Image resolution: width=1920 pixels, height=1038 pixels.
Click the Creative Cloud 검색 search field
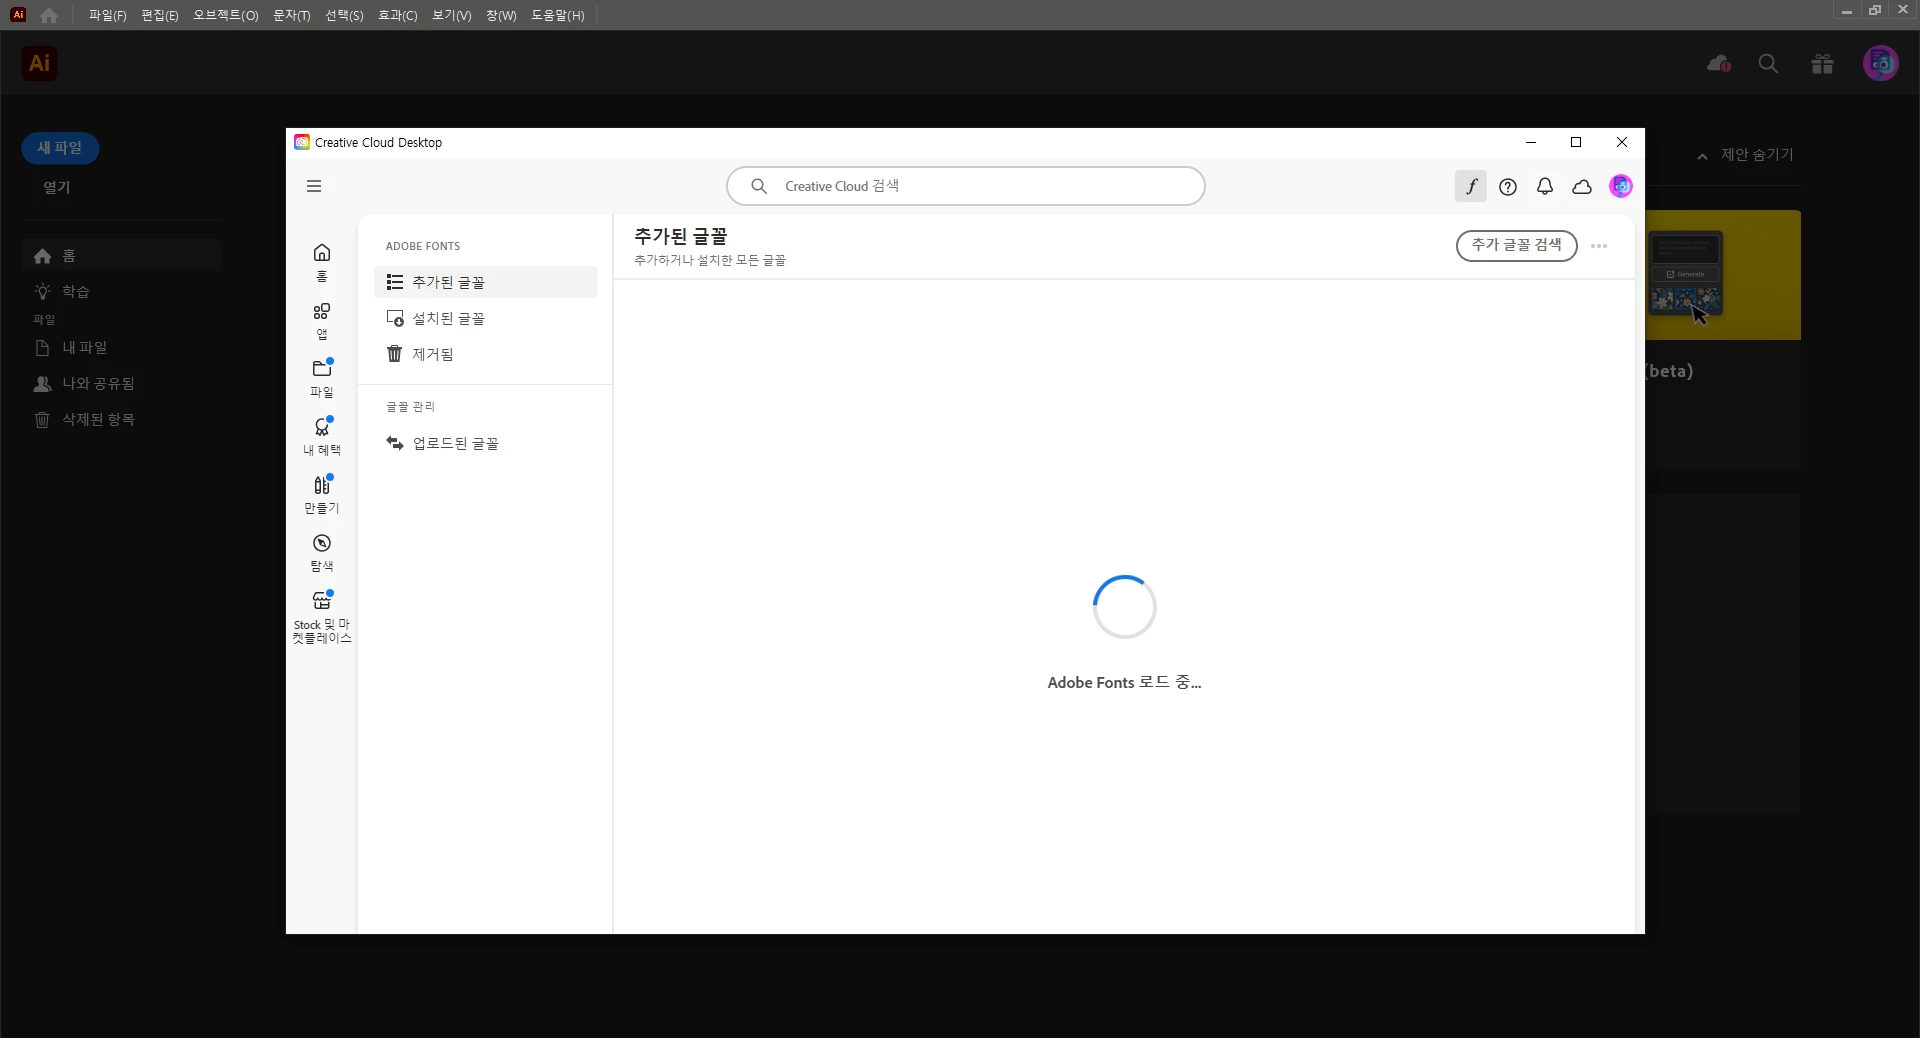(966, 186)
